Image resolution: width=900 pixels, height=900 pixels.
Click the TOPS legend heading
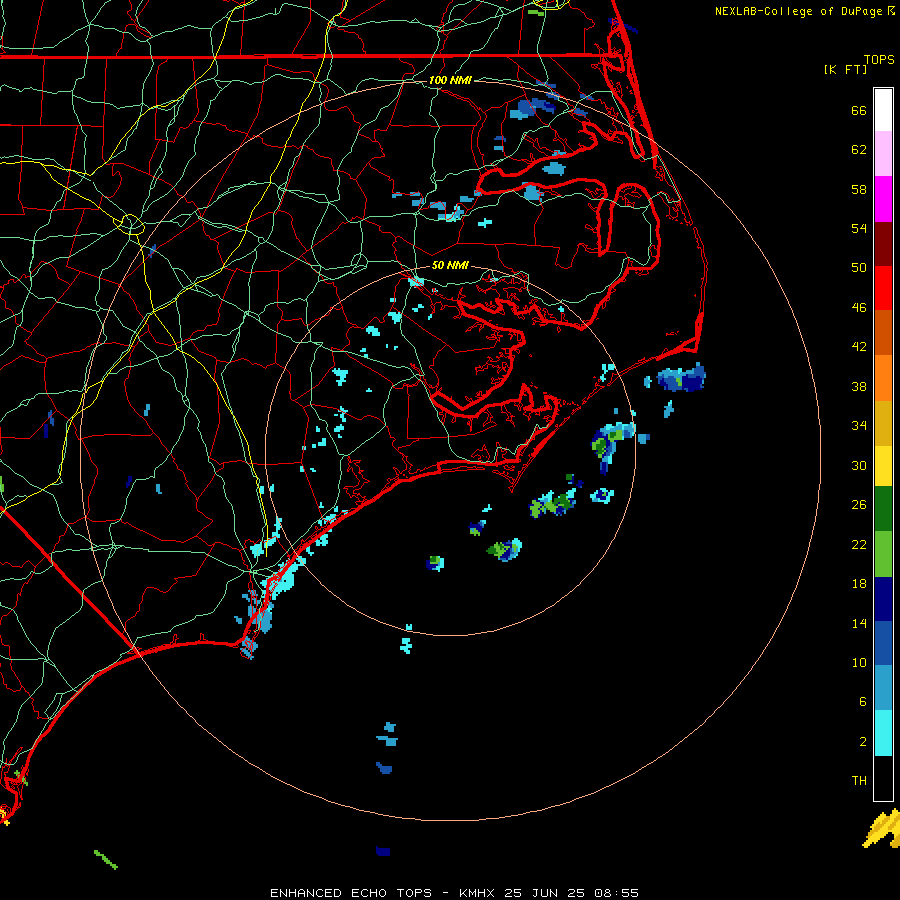tap(879, 59)
